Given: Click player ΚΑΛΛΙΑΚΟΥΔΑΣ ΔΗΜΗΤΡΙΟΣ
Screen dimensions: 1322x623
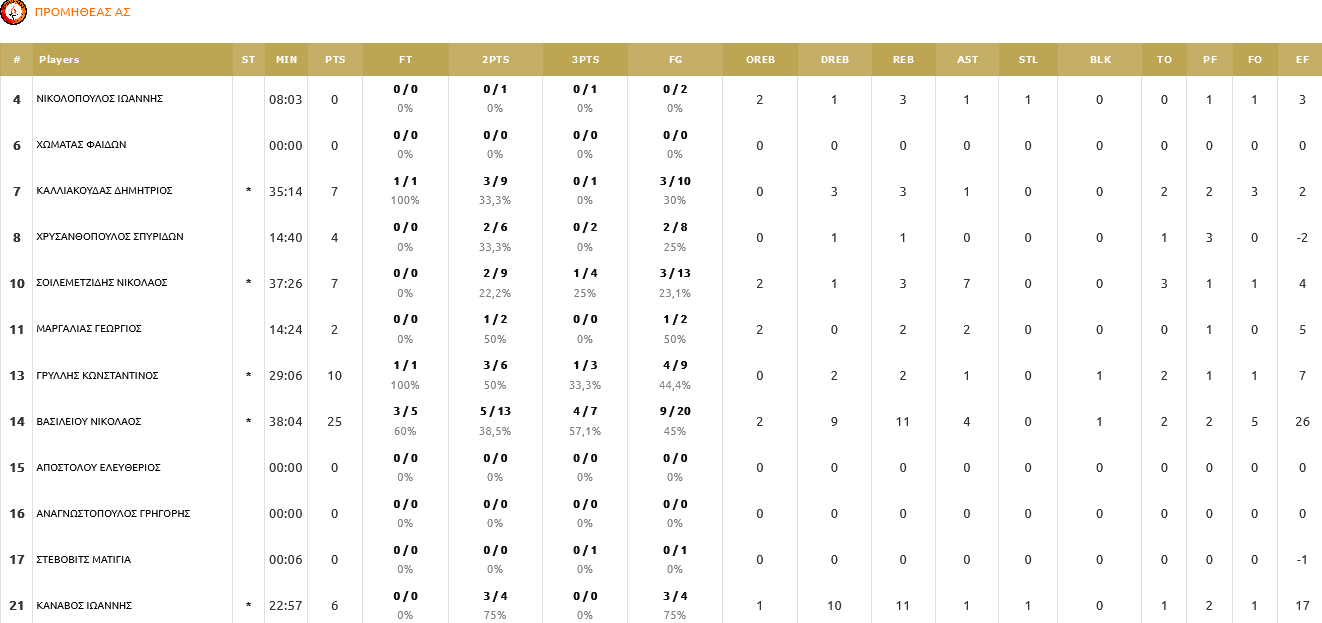Looking at the screenshot, I should point(104,191).
